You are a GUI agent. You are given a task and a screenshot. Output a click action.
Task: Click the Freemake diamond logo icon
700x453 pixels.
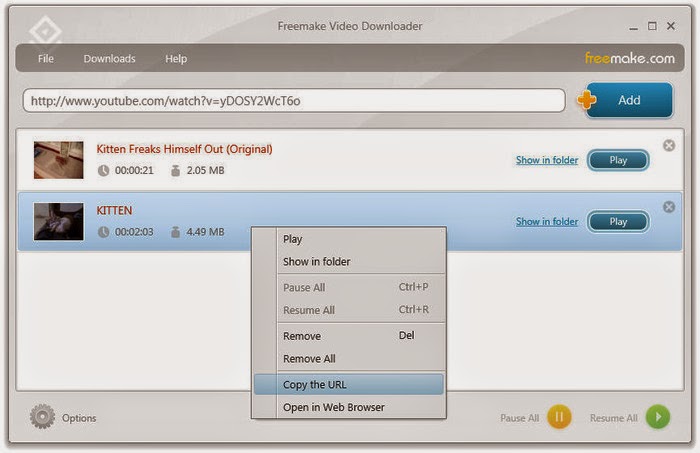coord(45,32)
